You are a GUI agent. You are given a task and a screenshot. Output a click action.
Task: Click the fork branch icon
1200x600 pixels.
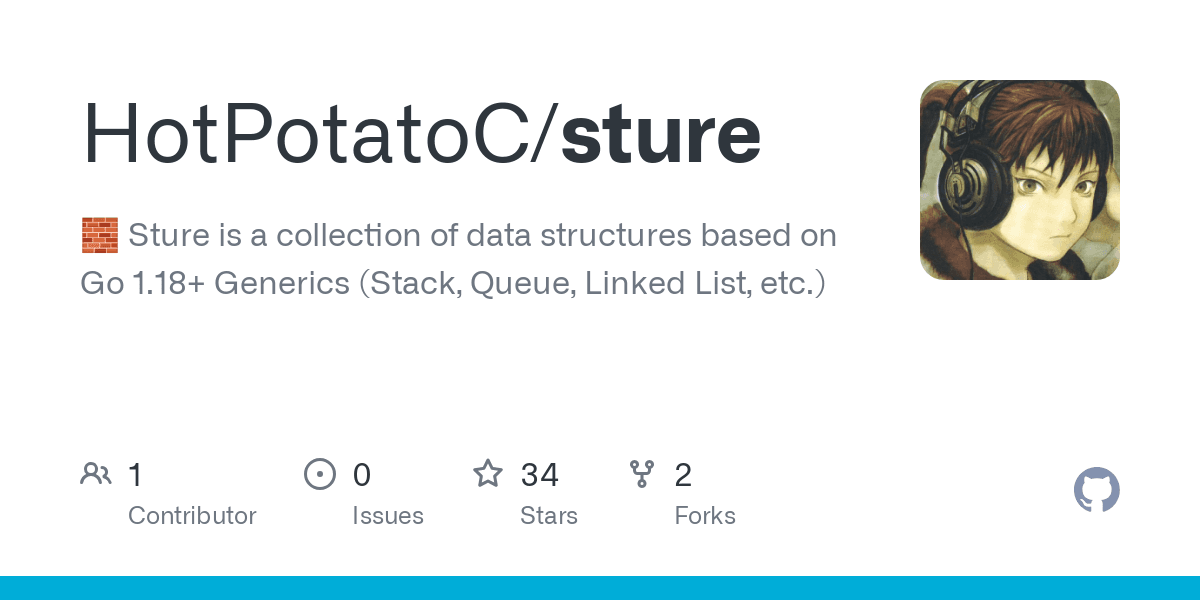tap(642, 474)
